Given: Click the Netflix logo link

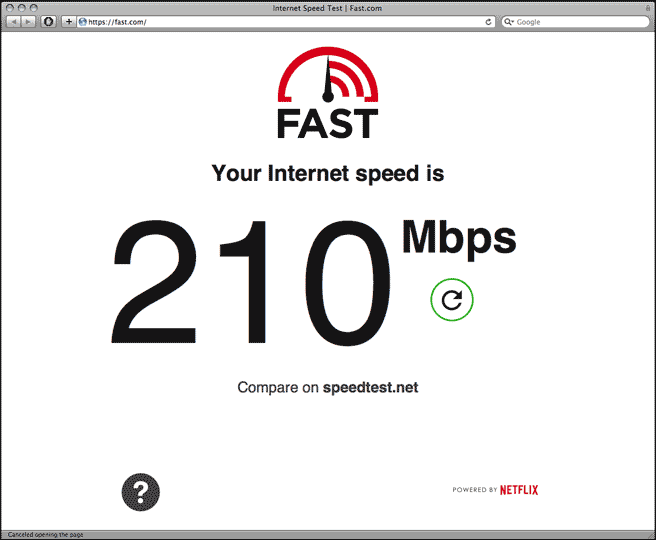Looking at the screenshot, I should [519, 490].
